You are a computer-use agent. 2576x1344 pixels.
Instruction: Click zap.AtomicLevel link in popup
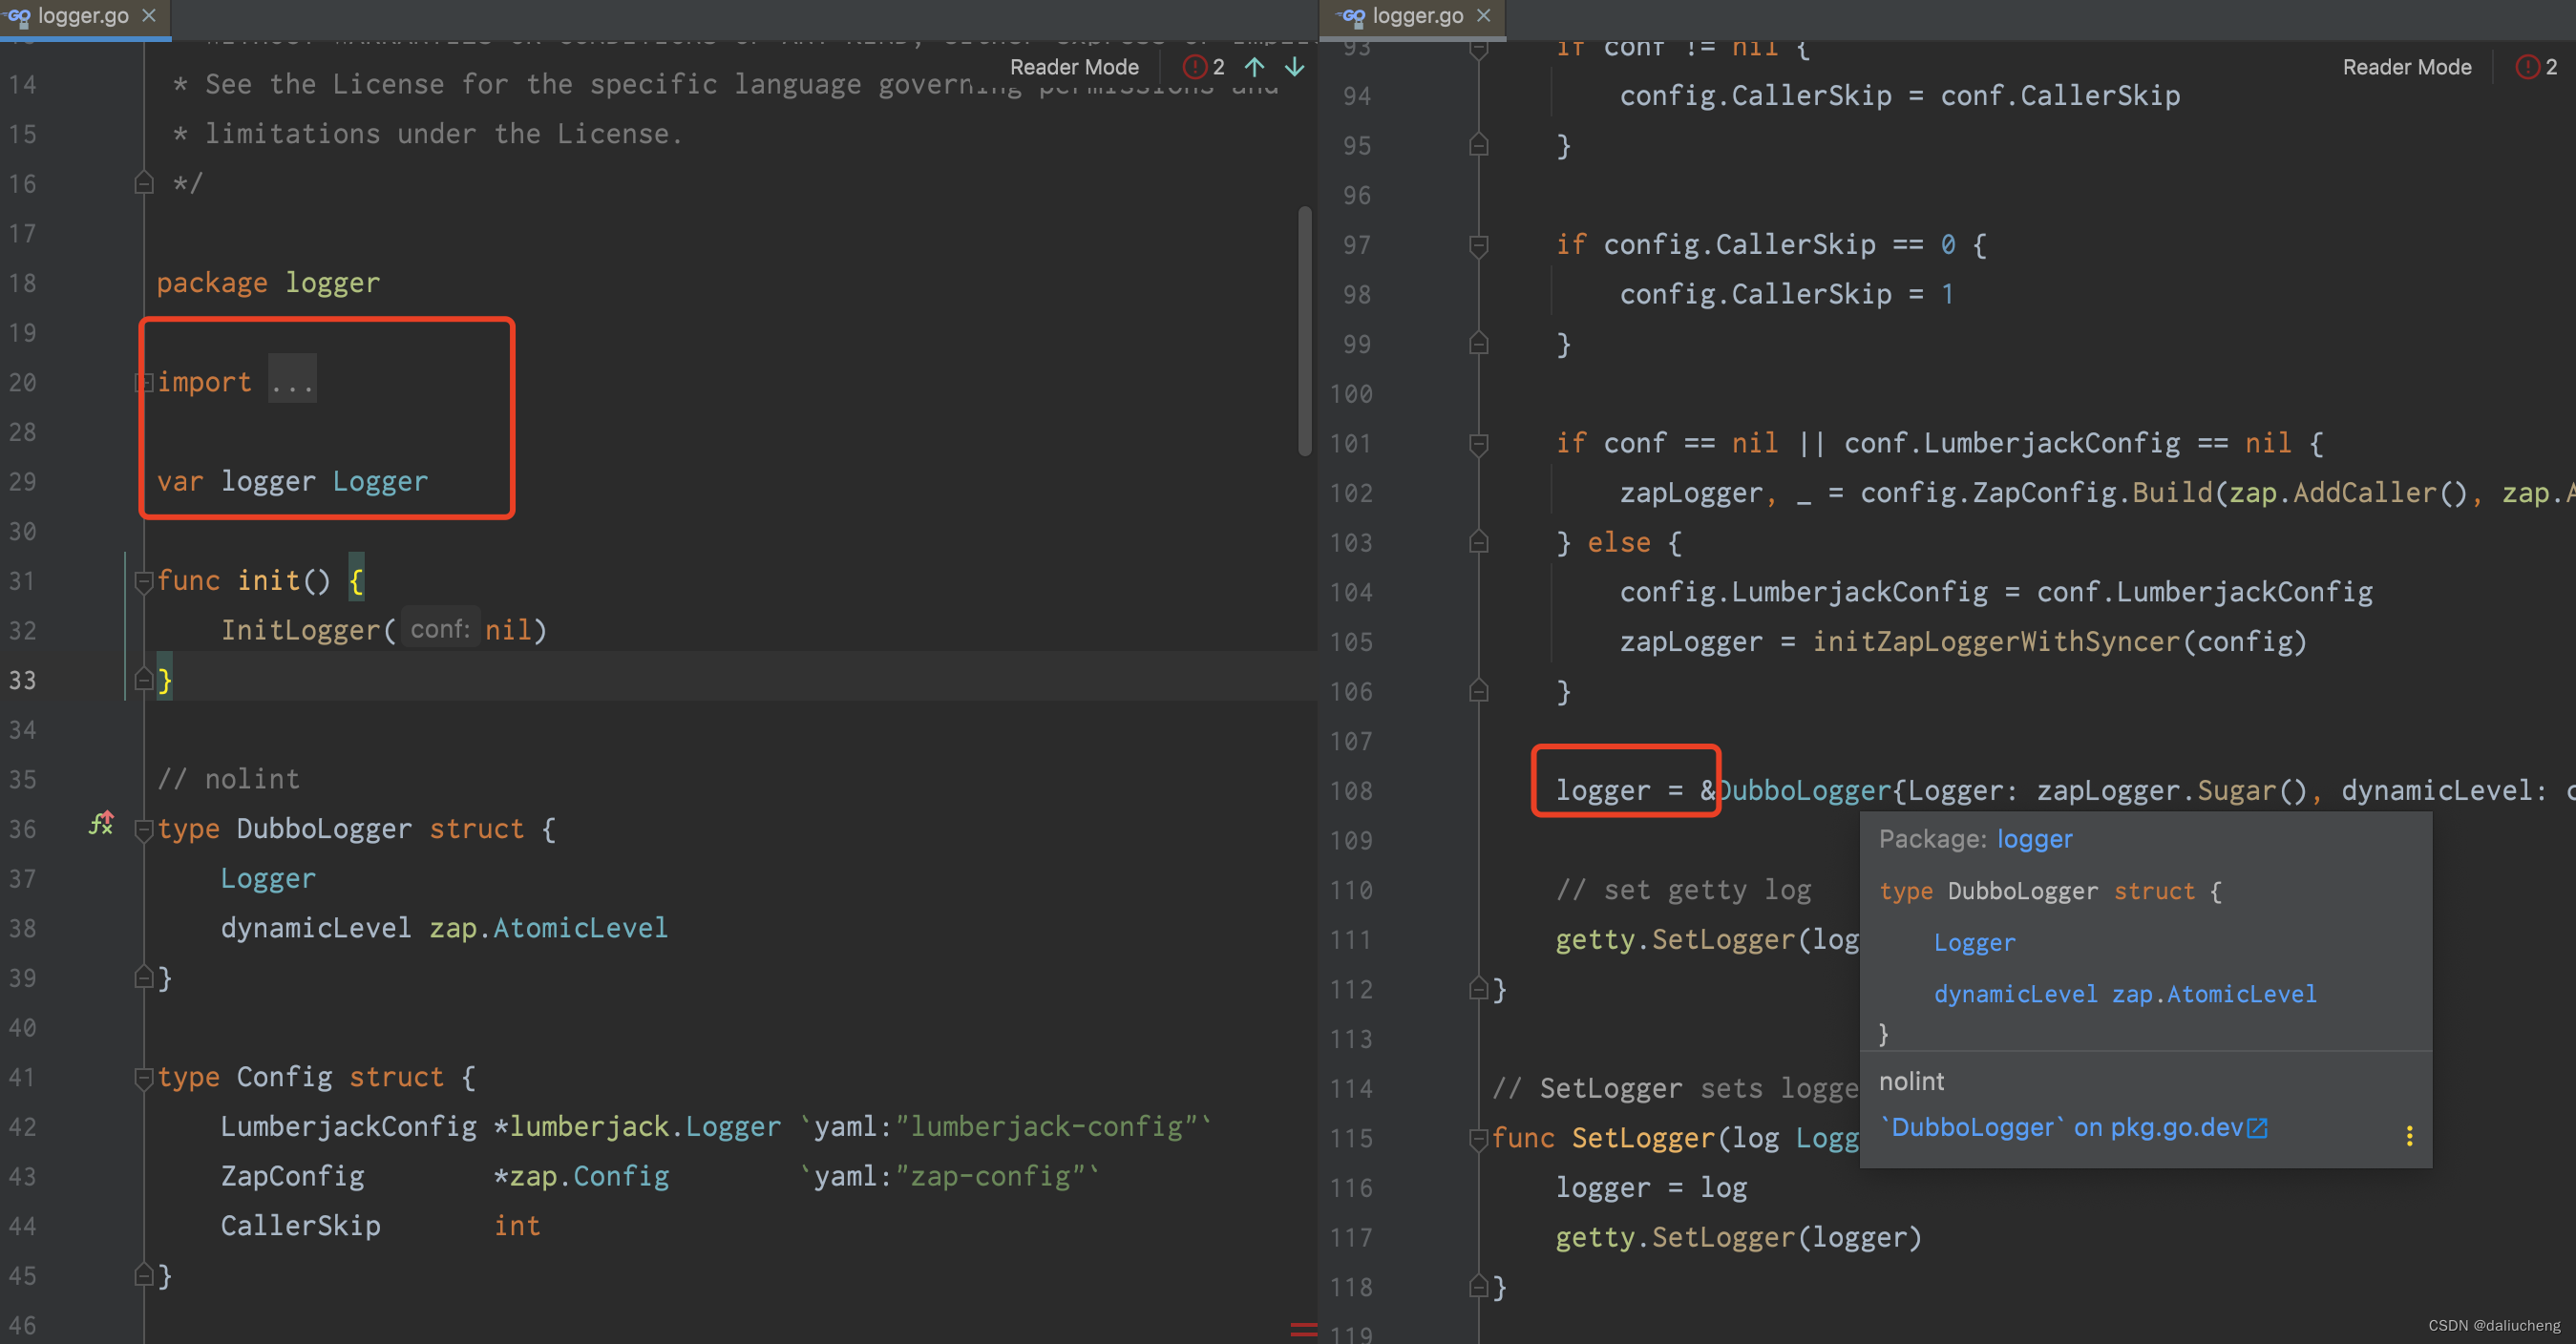point(2214,993)
